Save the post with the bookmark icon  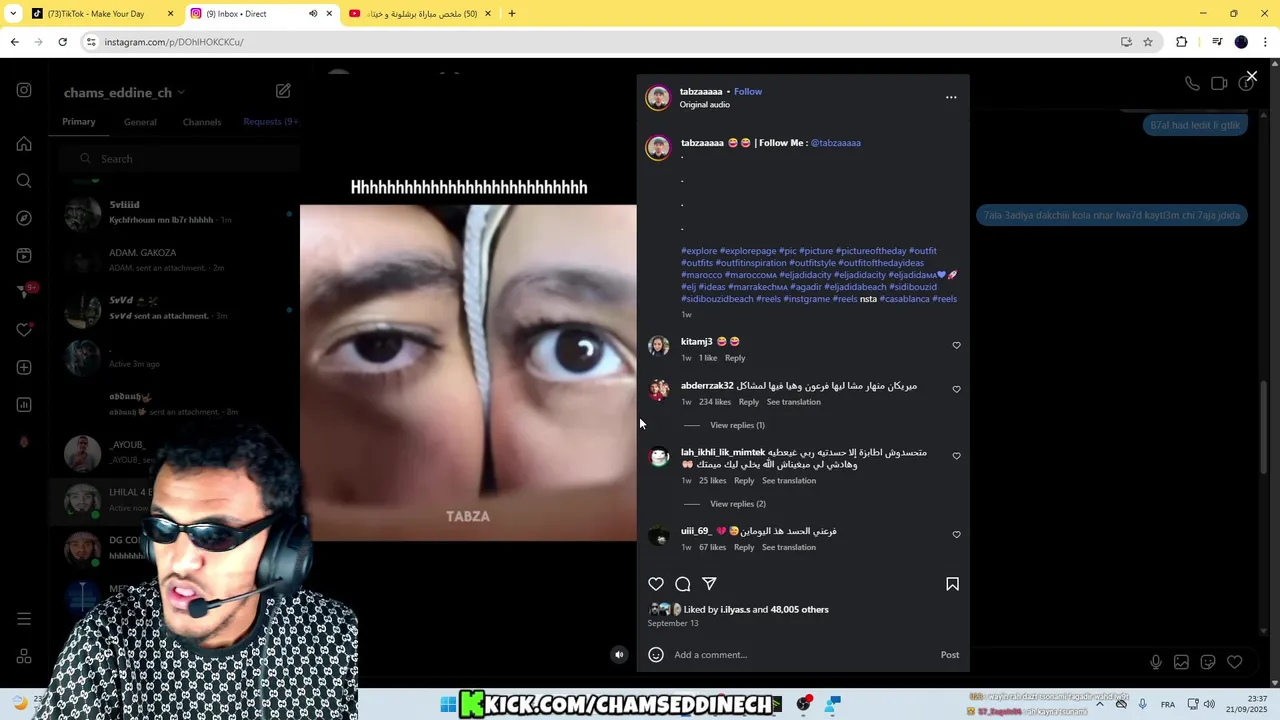click(x=952, y=584)
